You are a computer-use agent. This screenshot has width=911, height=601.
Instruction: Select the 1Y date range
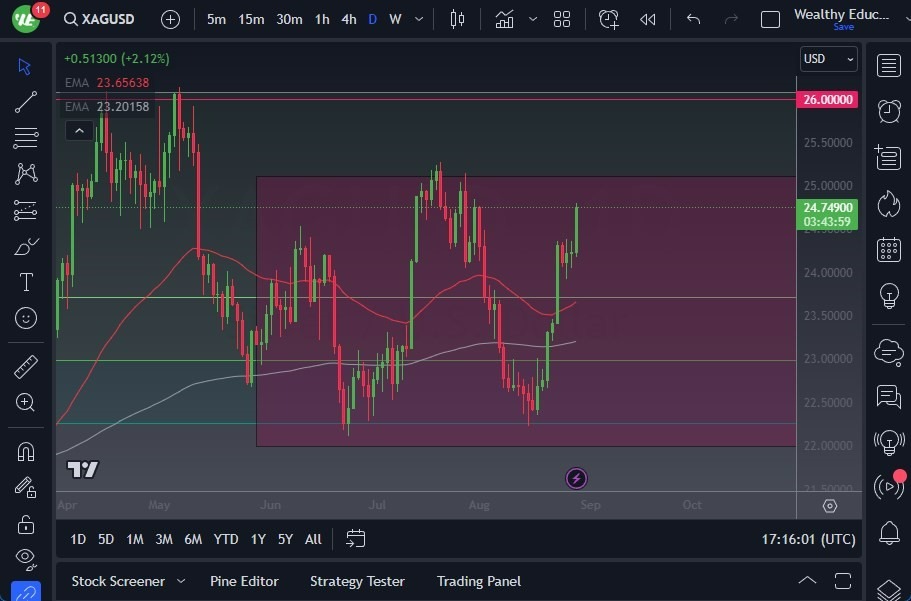point(257,539)
